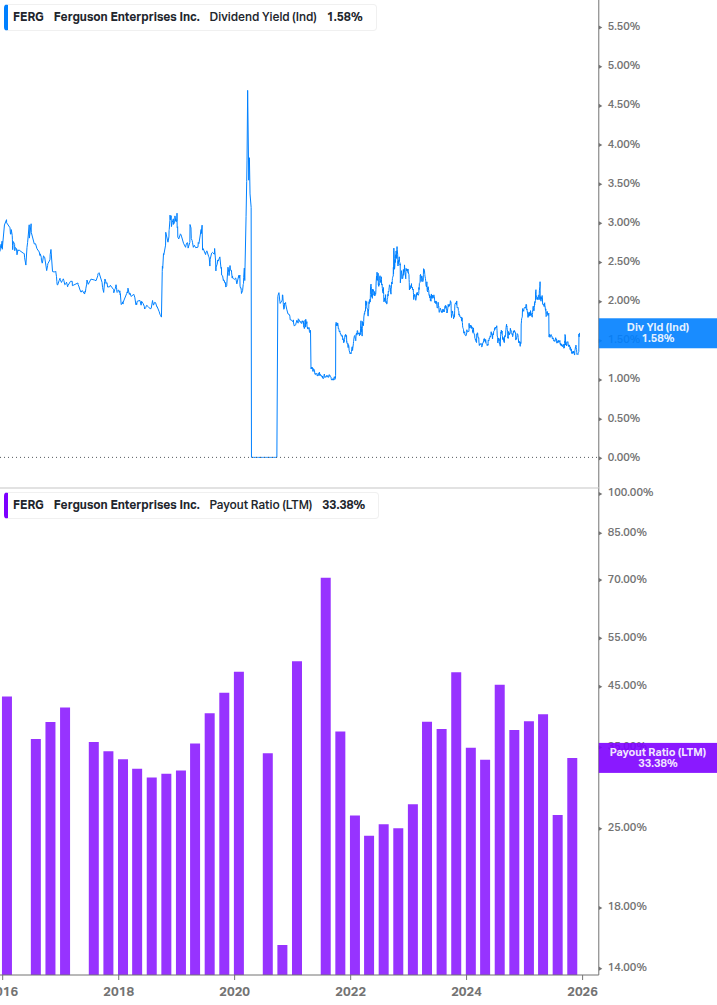Click the 70.00% payout ratio axis label
717x1005 pixels.
[627, 579]
